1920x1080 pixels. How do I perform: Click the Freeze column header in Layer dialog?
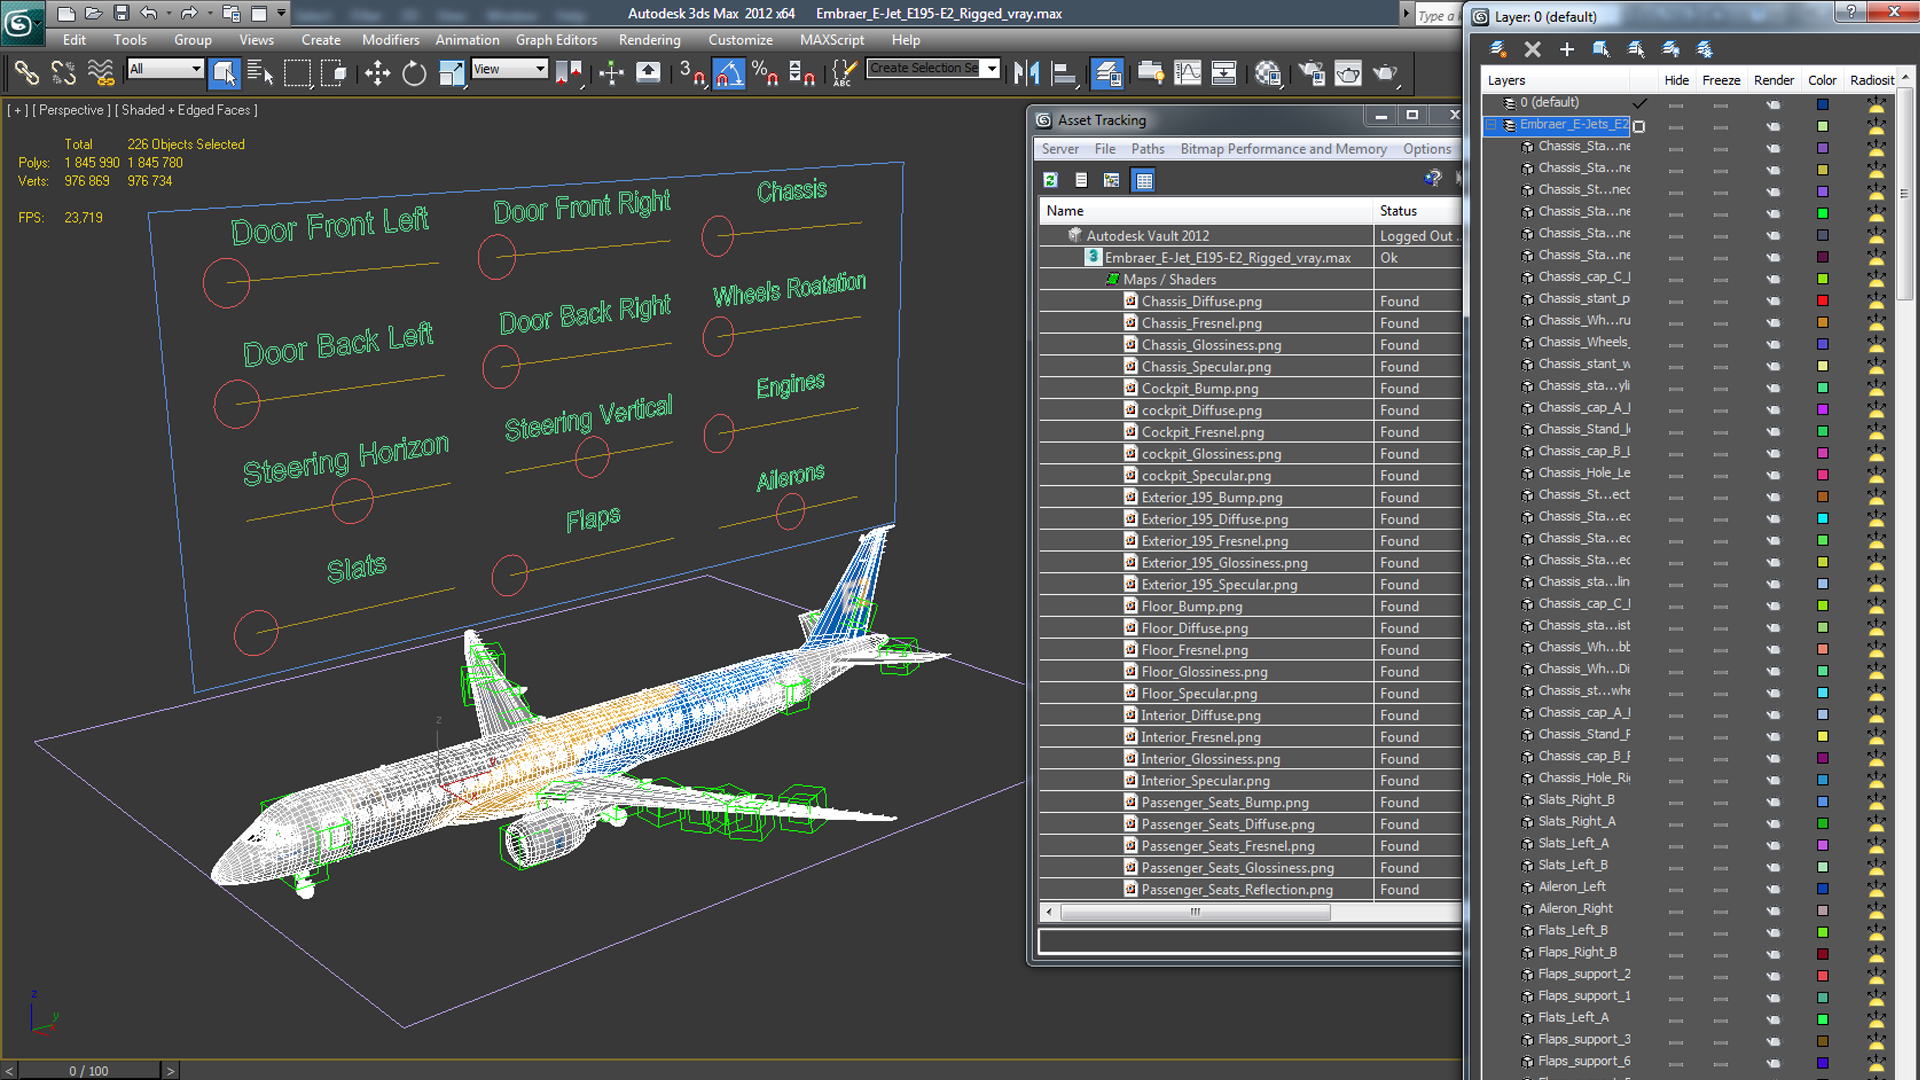pyautogui.click(x=1720, y=80)
